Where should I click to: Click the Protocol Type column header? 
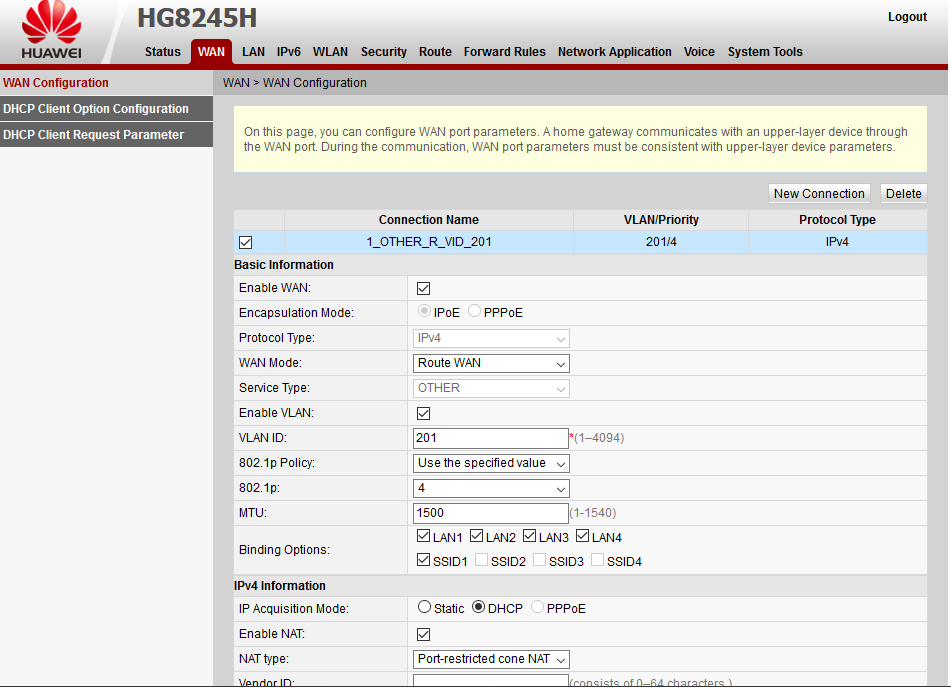click(837, 220)
